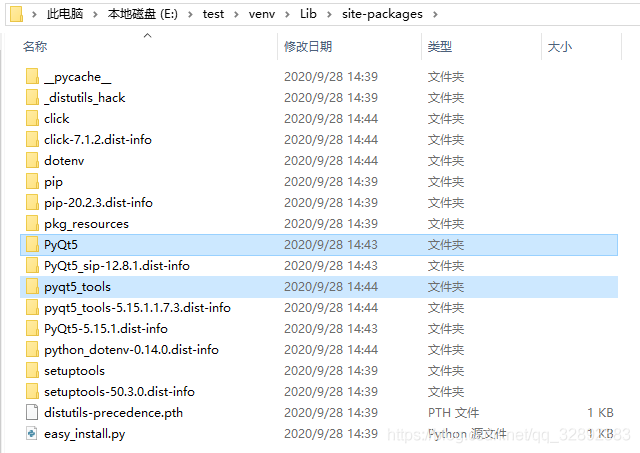Image resolution: width=640 pixels, height=453 pixels.
Task: Expand the chevron after Lib in breadcrumb
Action: [x=329, y=15]
